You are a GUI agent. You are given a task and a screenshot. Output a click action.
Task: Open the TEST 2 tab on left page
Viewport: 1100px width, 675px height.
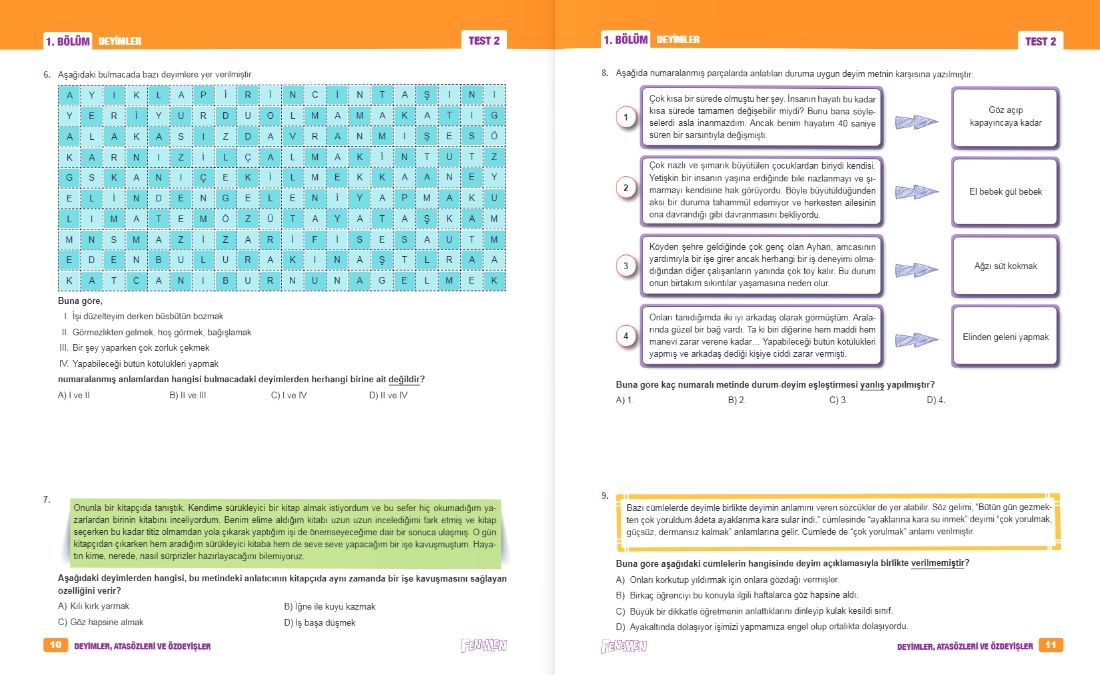[484, 41]
